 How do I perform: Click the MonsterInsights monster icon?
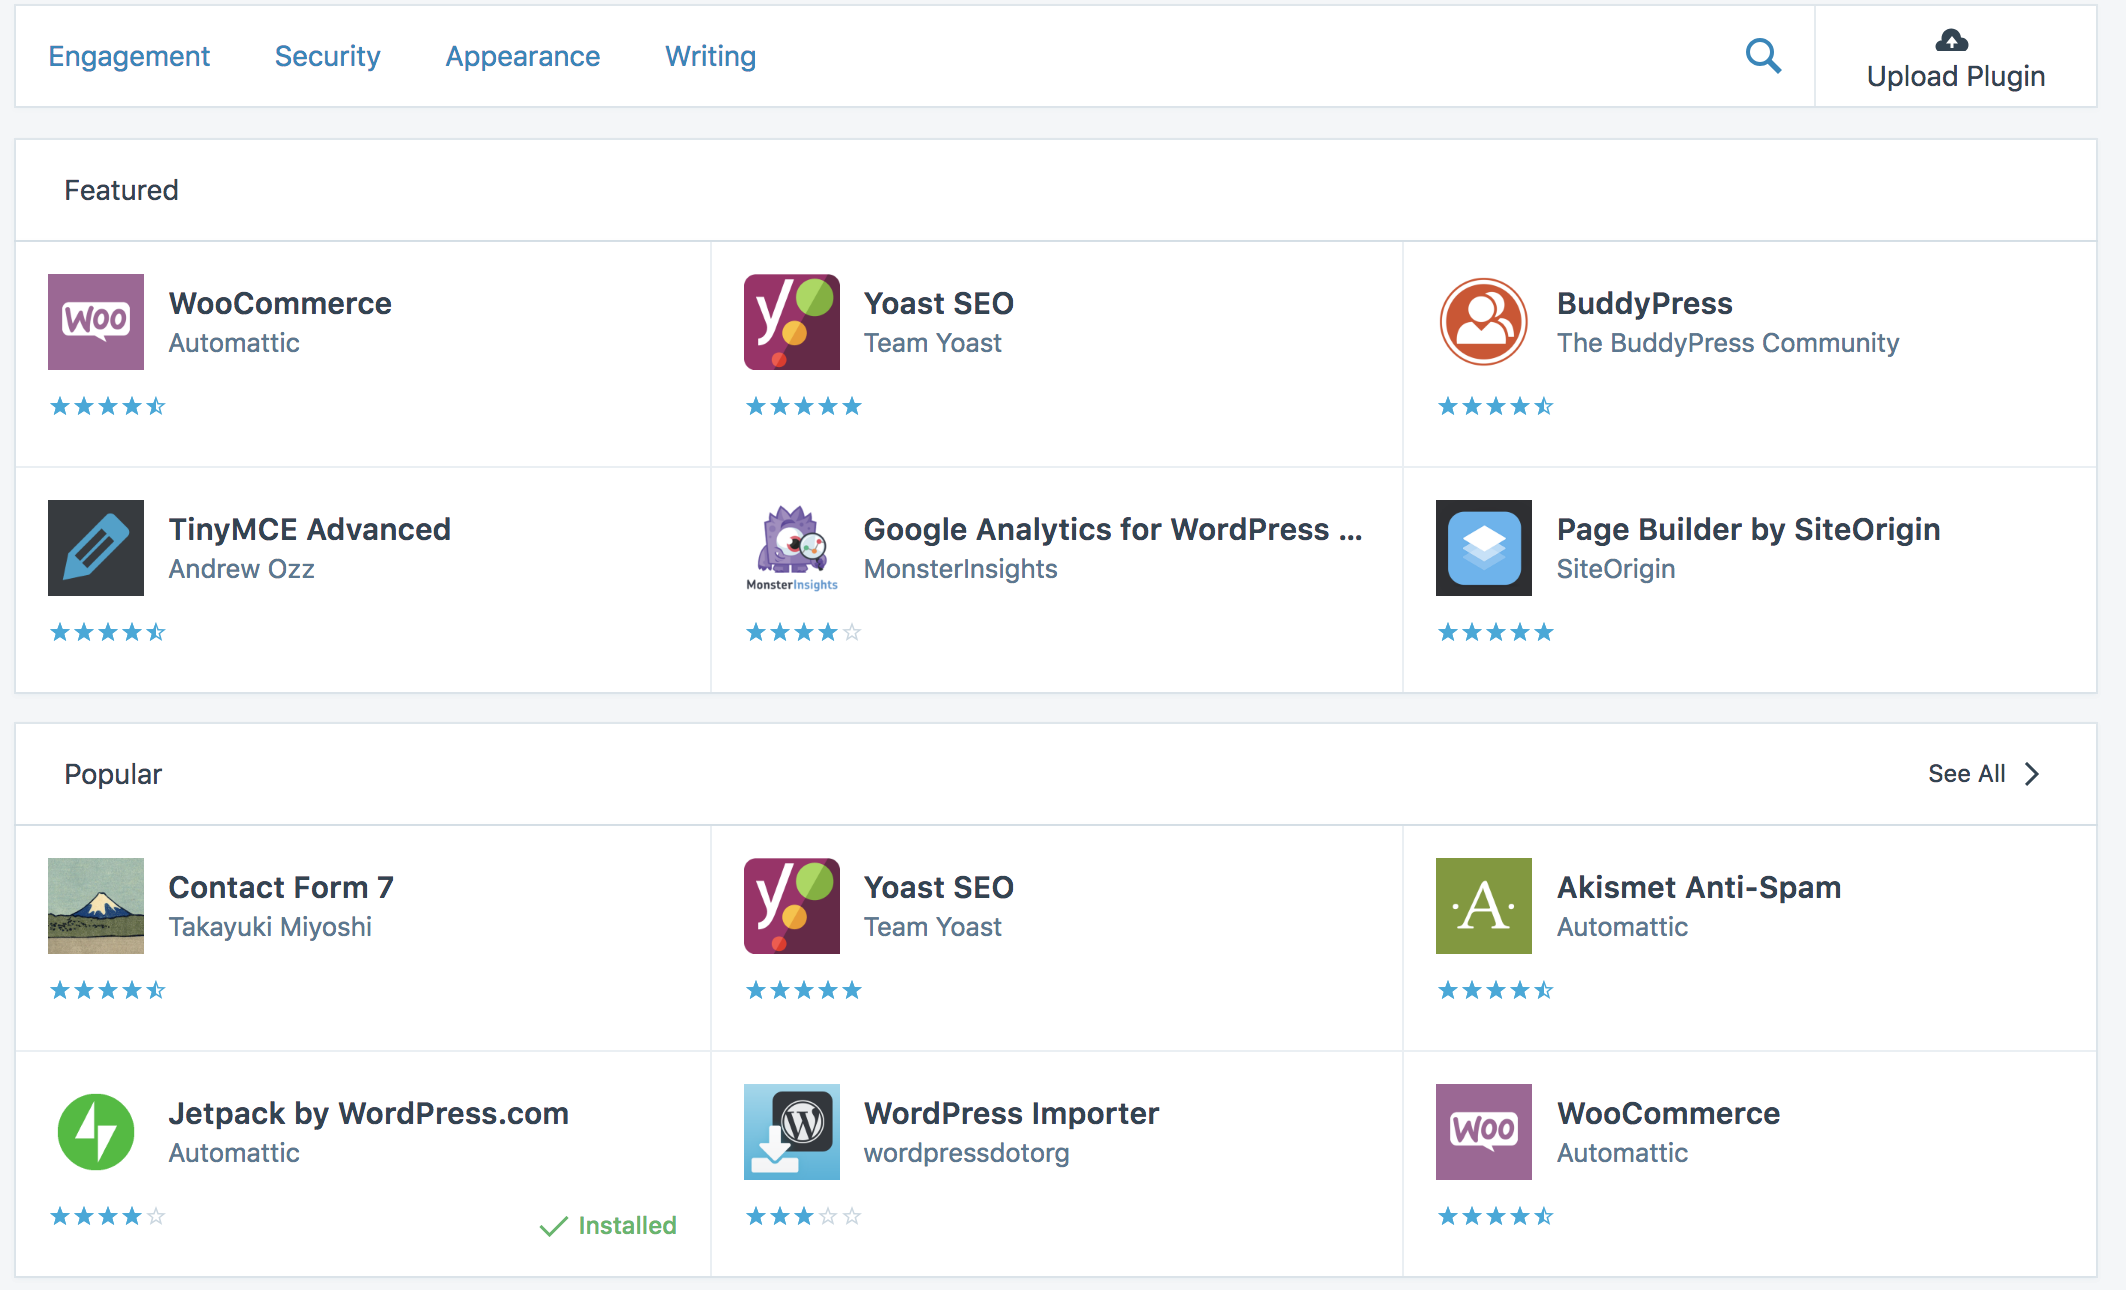[x=792, y=548]
